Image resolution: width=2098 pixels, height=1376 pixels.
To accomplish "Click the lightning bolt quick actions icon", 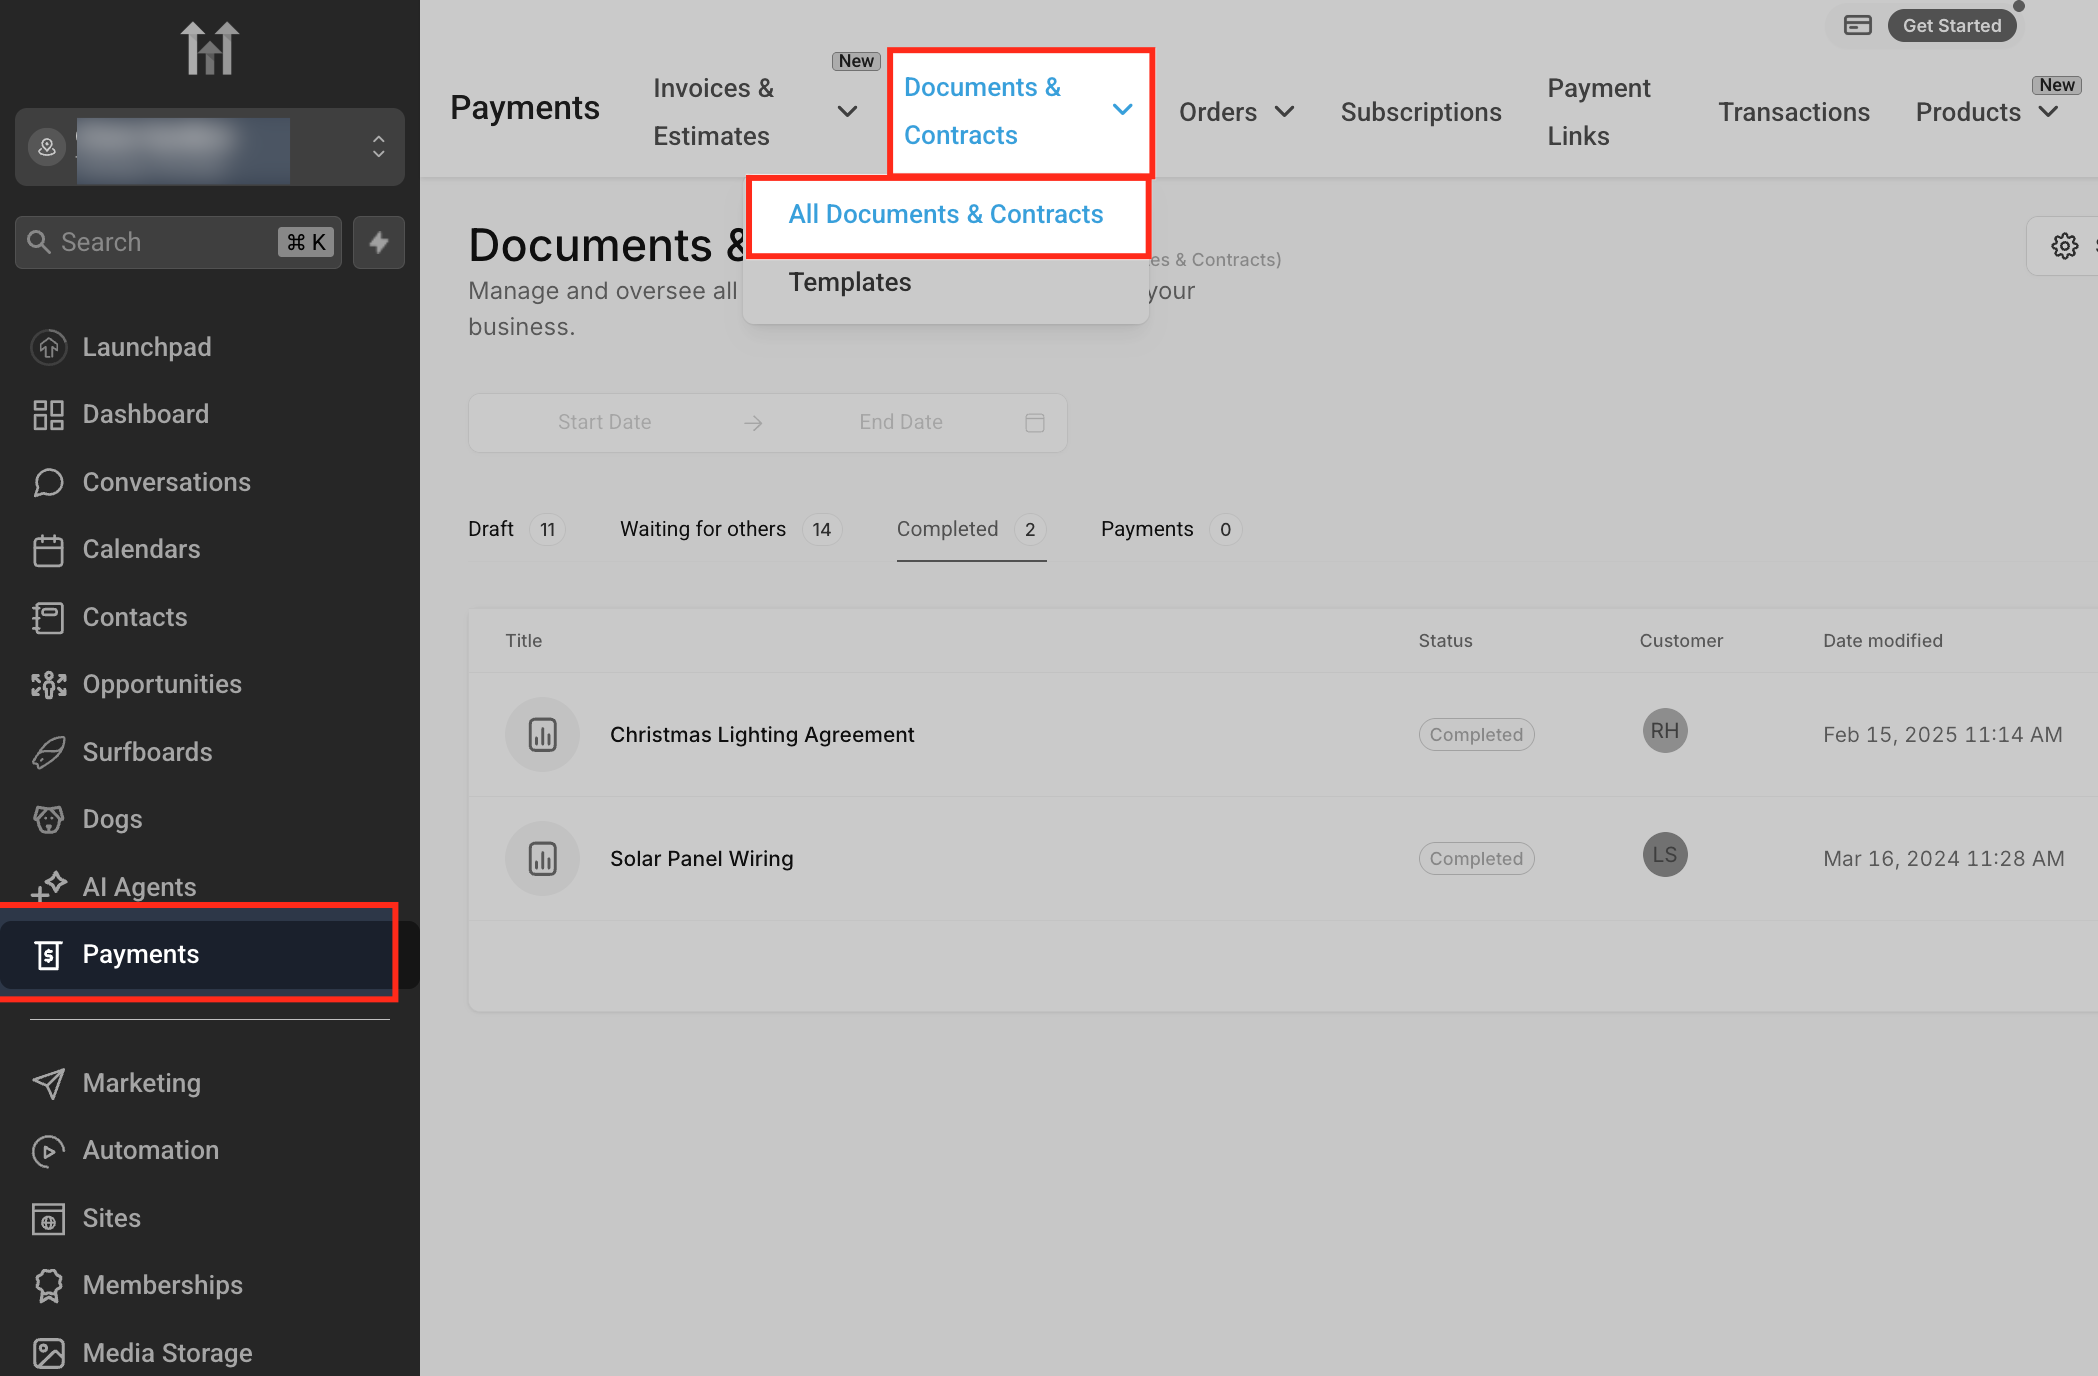I will [378, 242].
